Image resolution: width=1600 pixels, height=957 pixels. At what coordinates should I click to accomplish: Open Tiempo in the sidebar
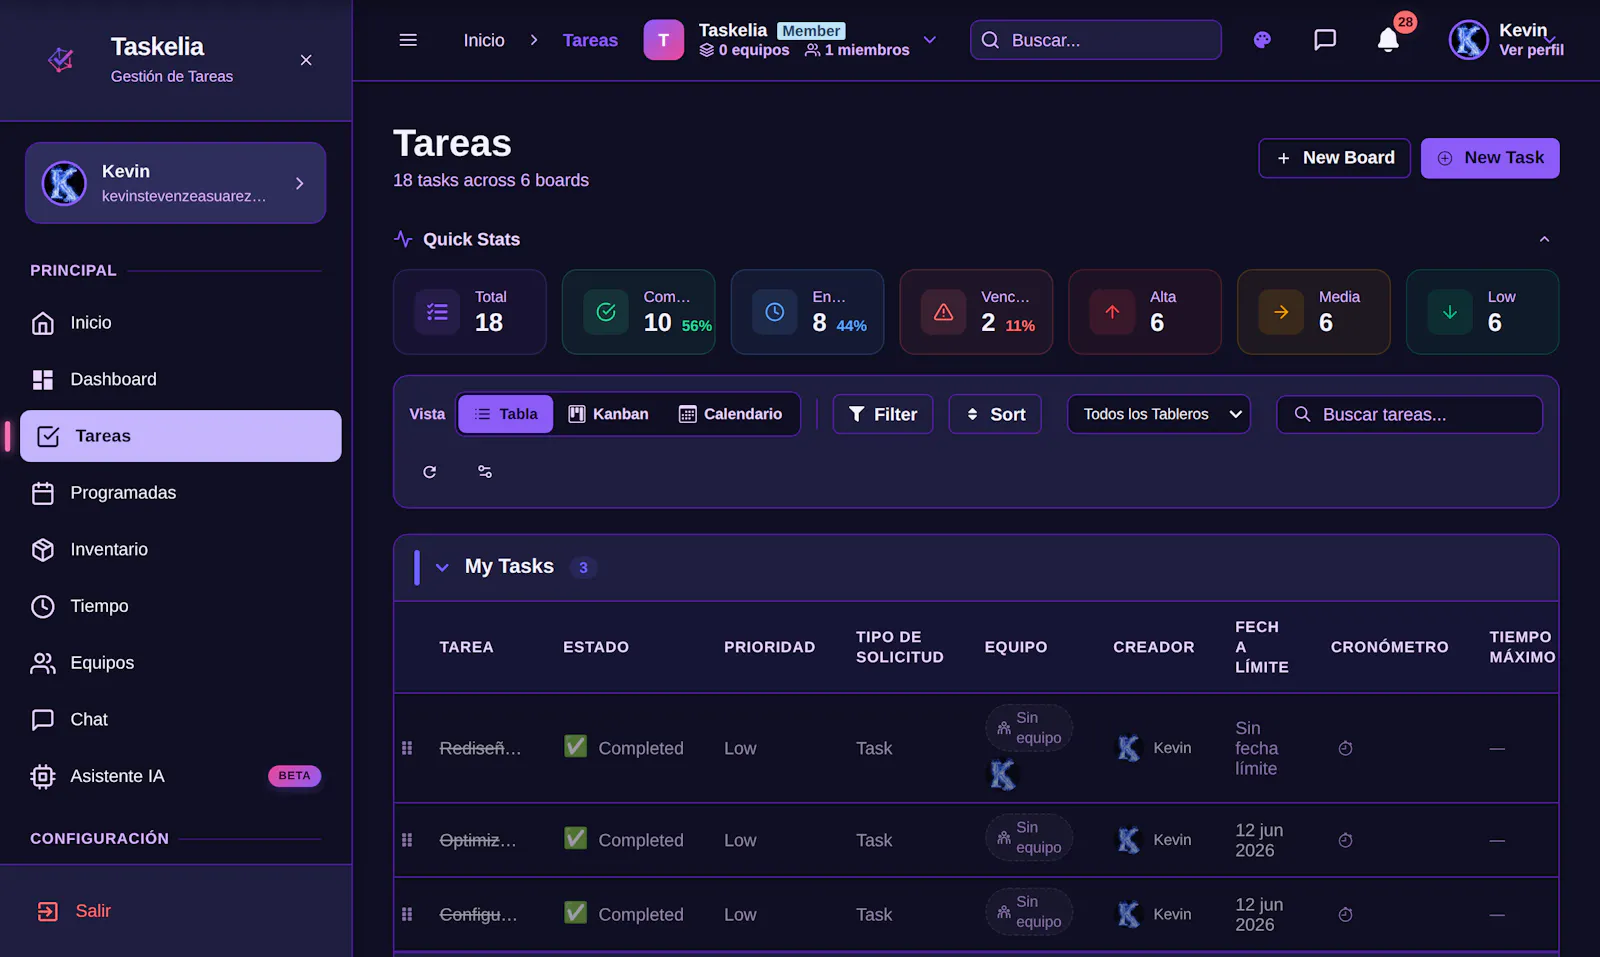[x=180, y=606]
